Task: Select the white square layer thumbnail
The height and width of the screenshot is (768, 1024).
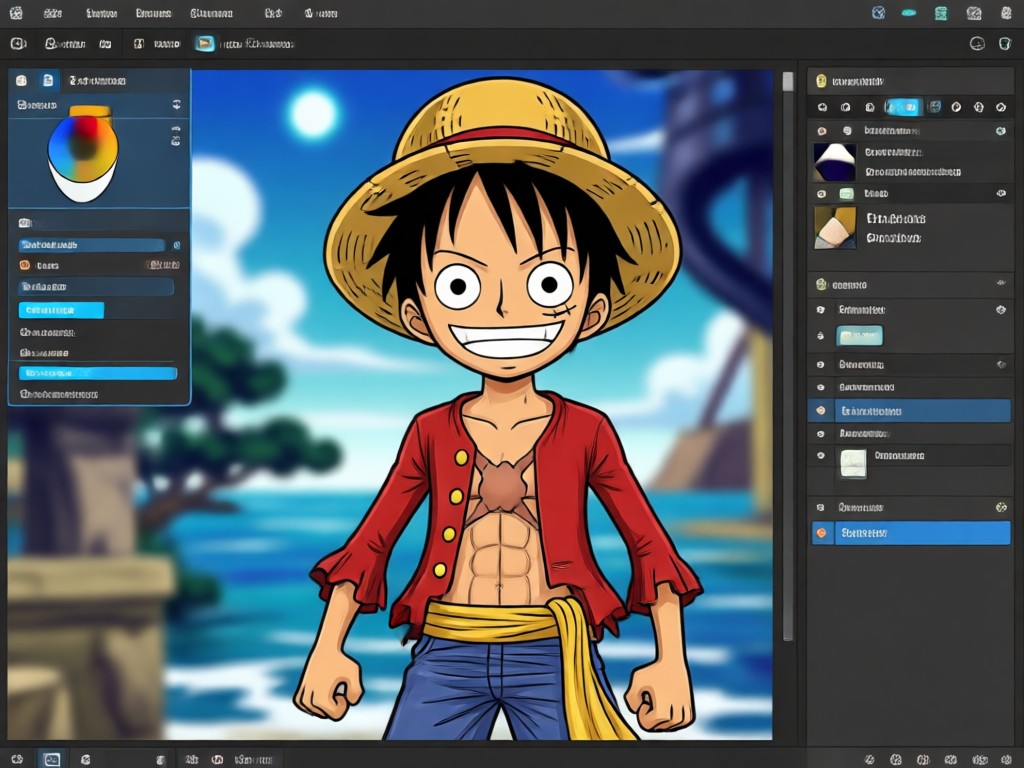Action: pos(853,464)
